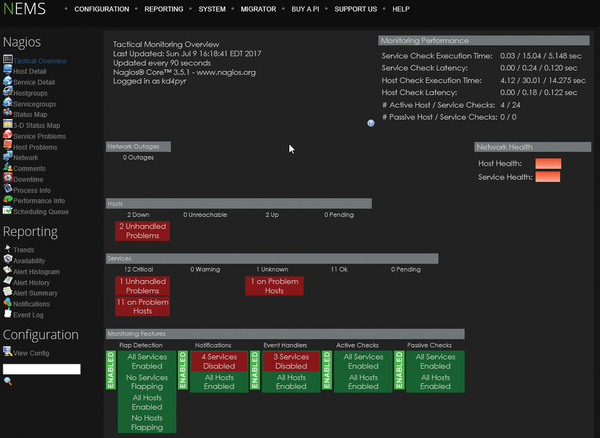Toggle Flap Detection ENABLED indicator
This screenshot has height=438, width=600.
[112, 369]
